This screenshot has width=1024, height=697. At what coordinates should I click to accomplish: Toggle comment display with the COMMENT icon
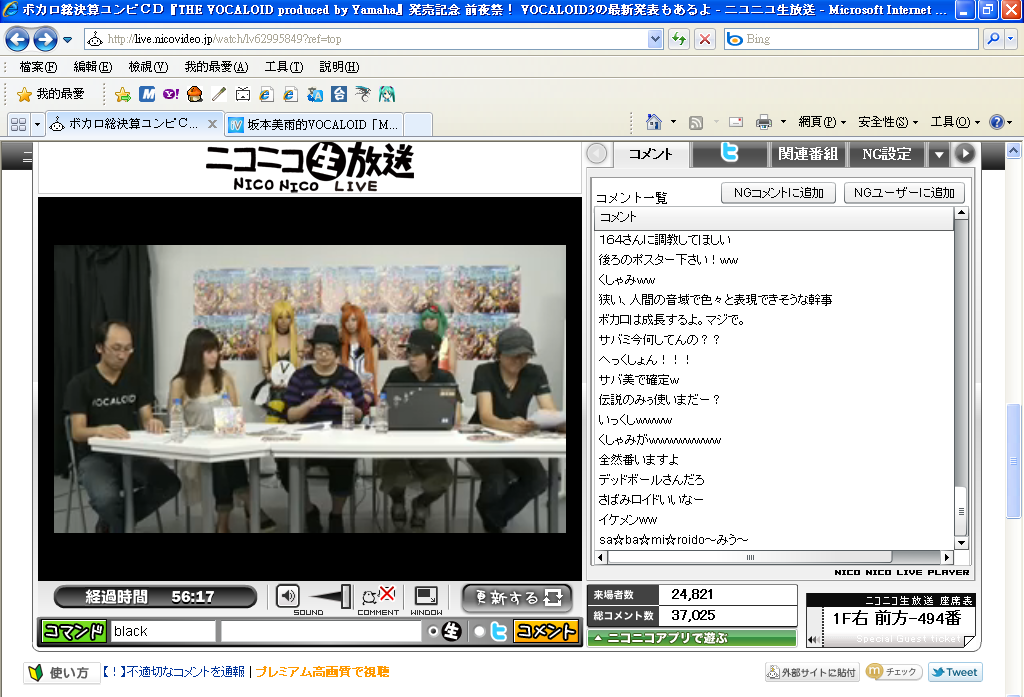[378, 596]
